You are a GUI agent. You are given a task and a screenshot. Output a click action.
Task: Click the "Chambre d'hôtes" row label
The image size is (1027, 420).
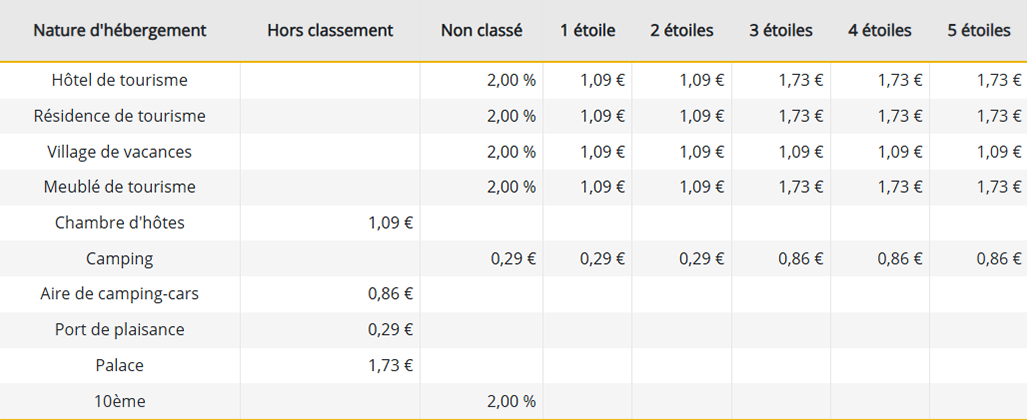tap(119, 223)
